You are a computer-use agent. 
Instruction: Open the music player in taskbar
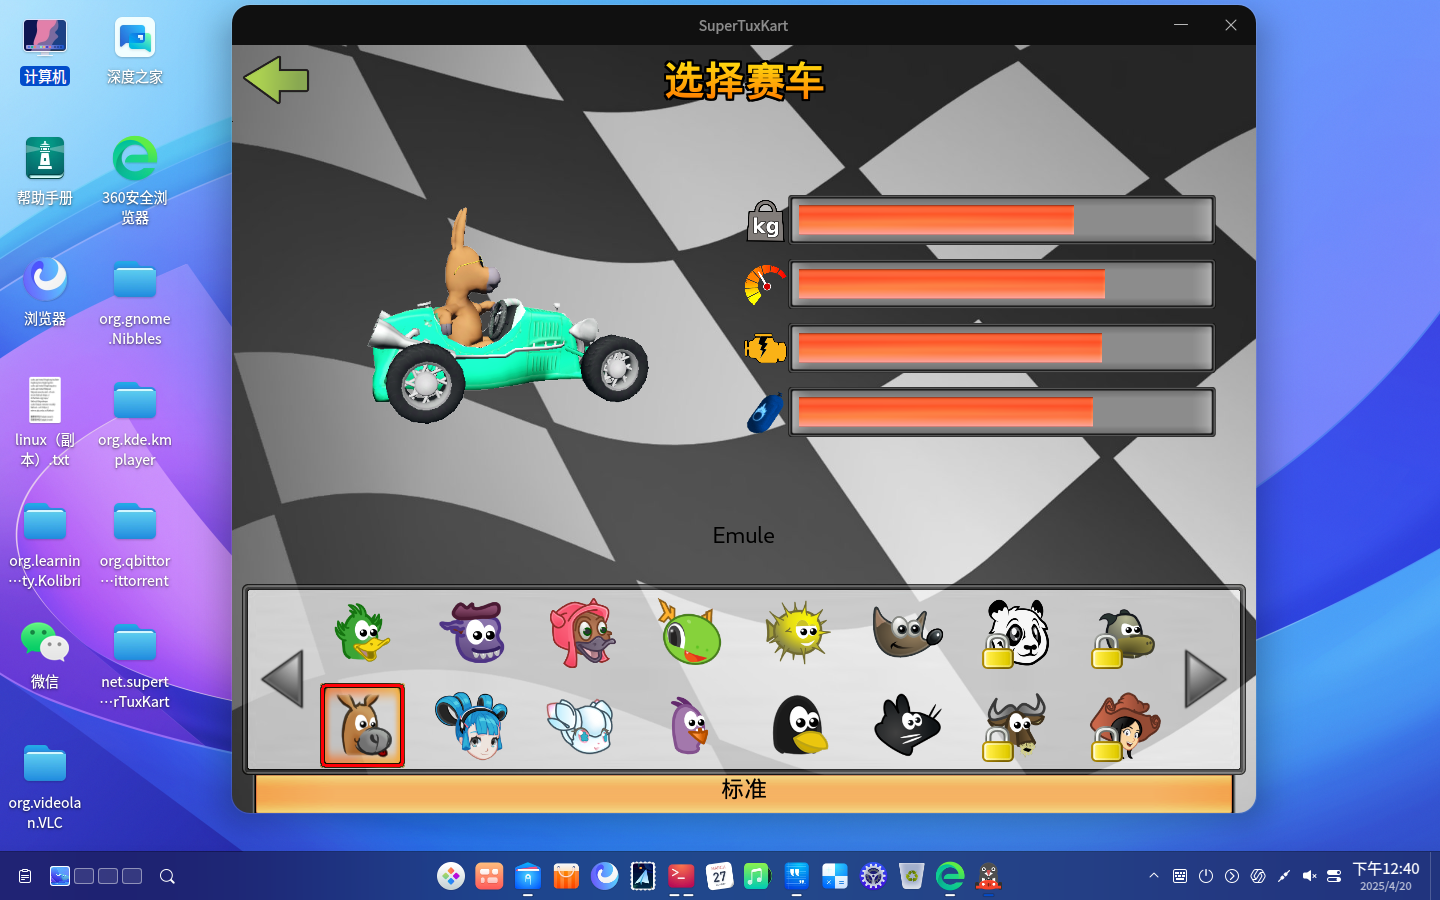757,876
